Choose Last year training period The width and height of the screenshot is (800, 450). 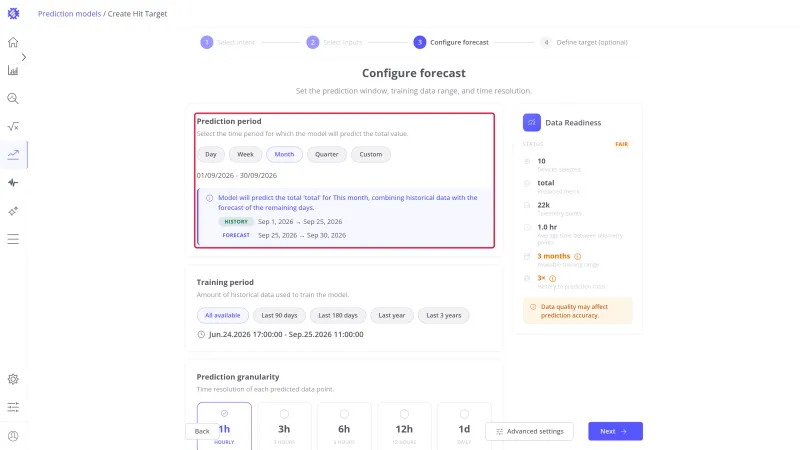(x=392, y=316)
